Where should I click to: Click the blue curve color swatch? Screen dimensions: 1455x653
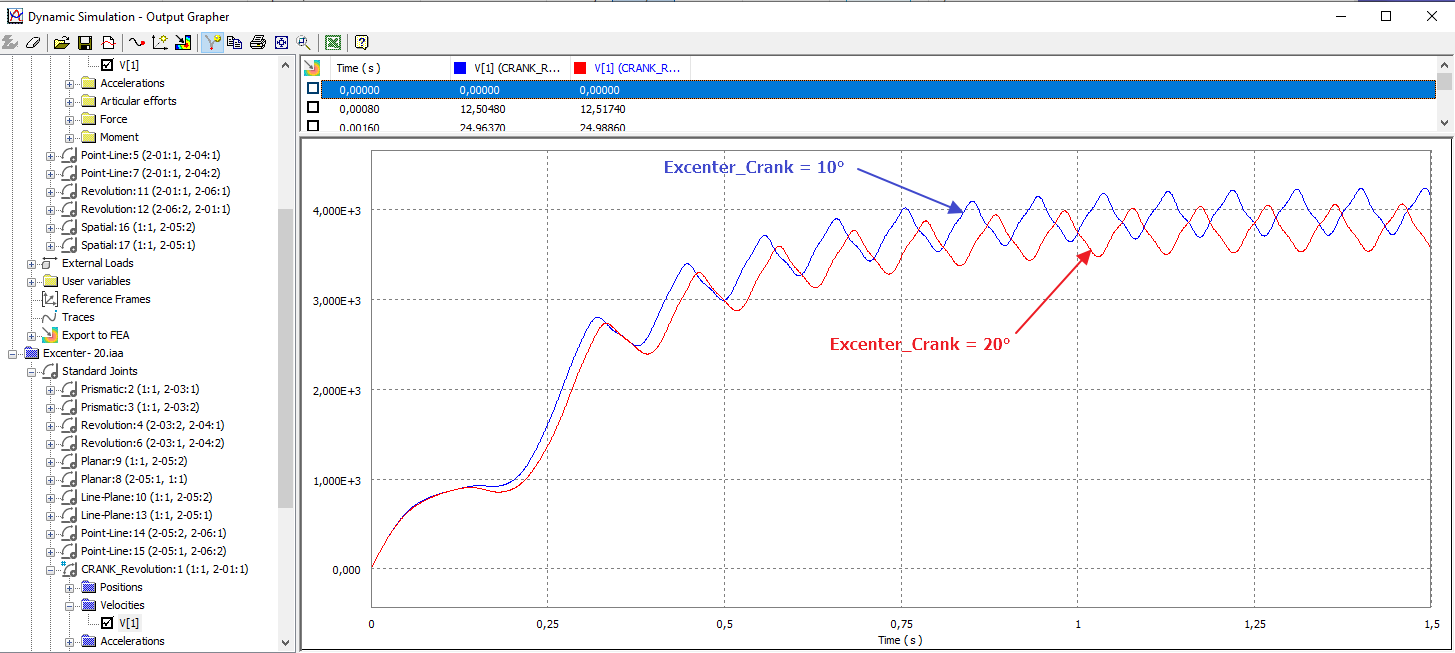460,68
